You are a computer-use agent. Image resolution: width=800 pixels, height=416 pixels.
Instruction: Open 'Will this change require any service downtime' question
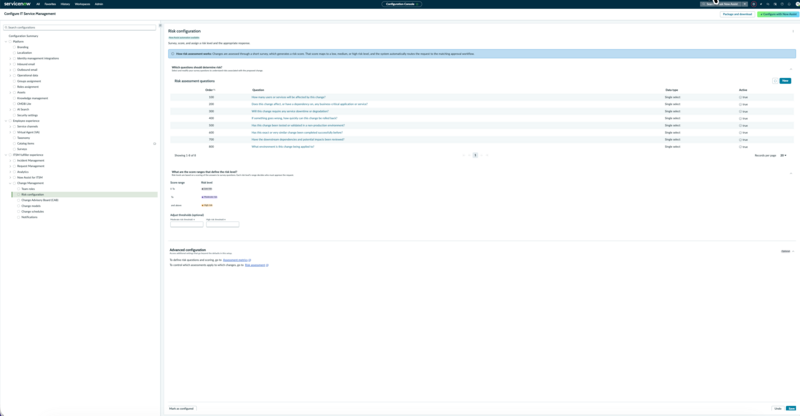[290, 111]
